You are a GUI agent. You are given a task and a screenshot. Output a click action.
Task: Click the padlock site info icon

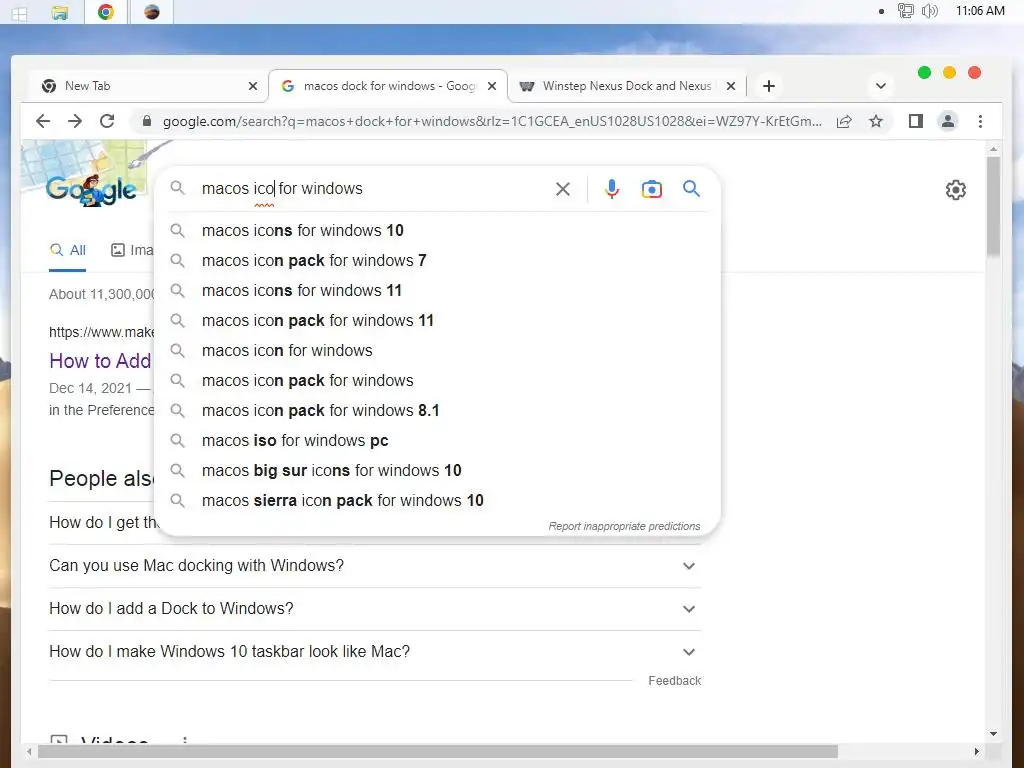click(x=147, y=121)
